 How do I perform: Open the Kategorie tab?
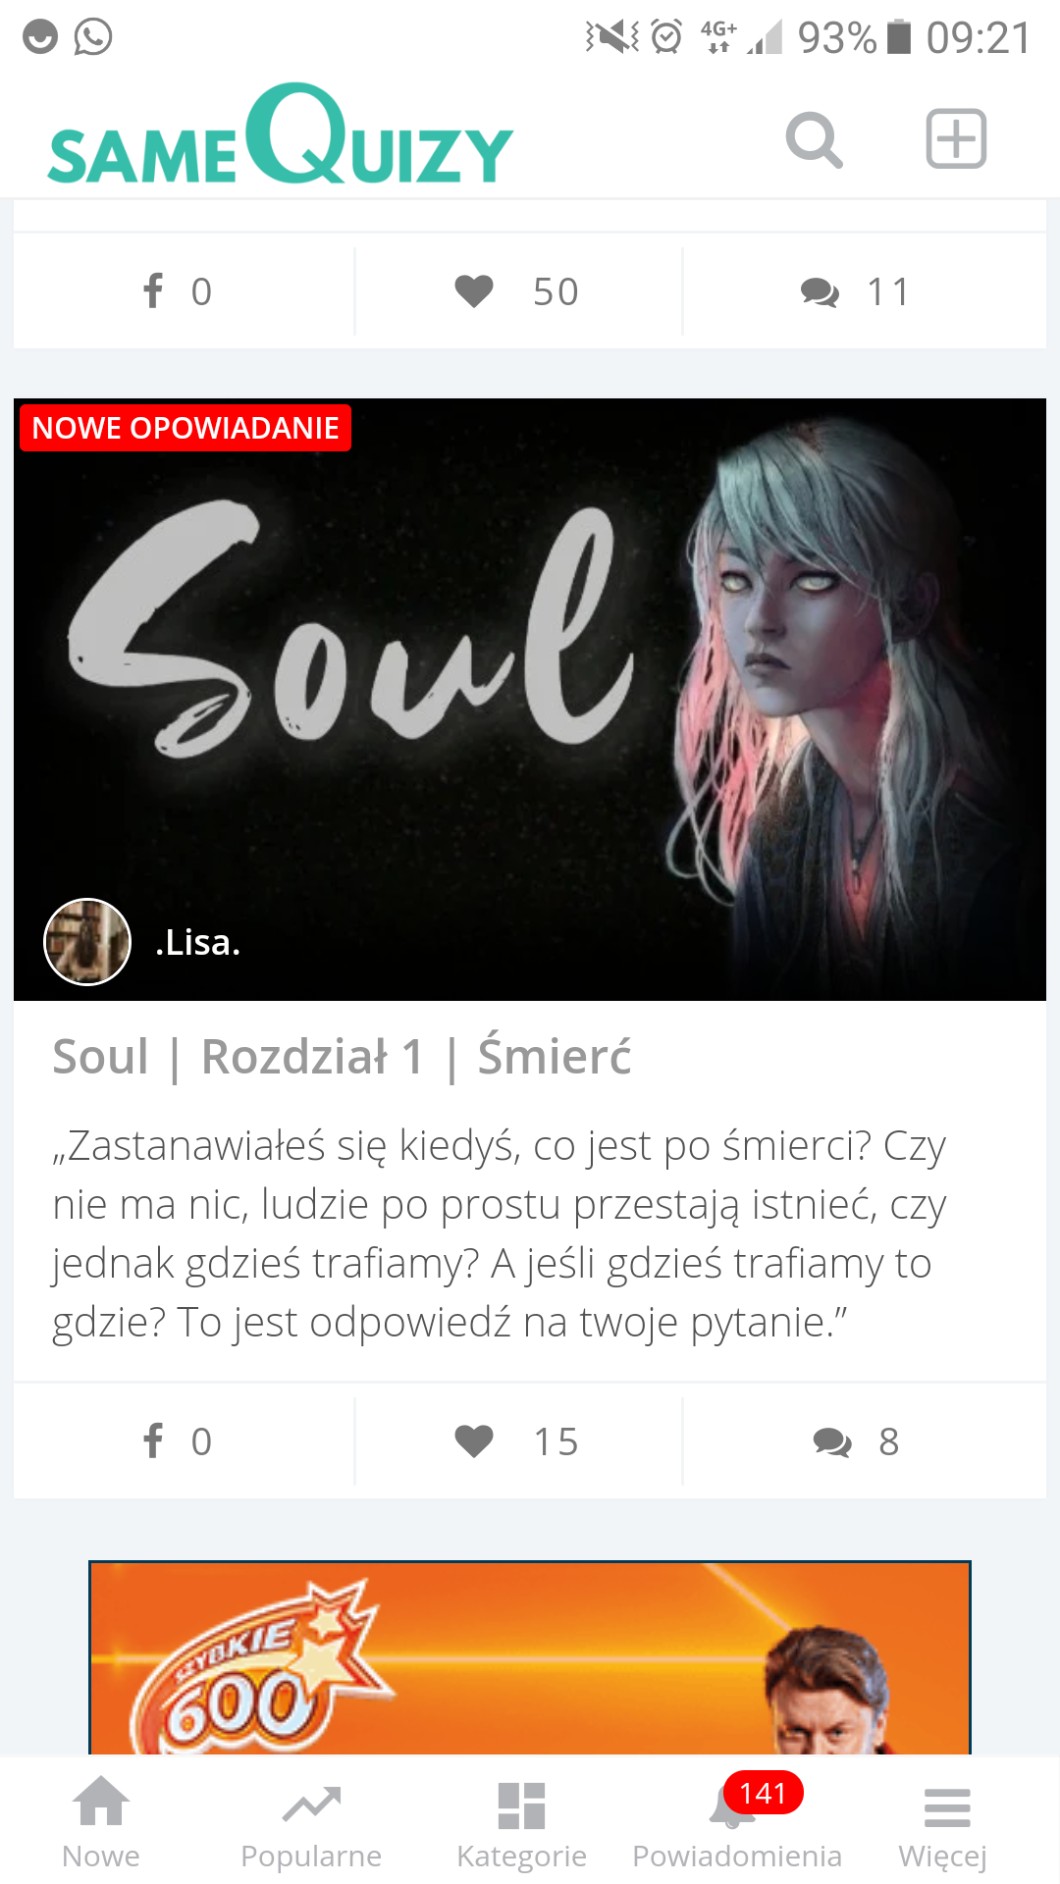[521, 1822]
